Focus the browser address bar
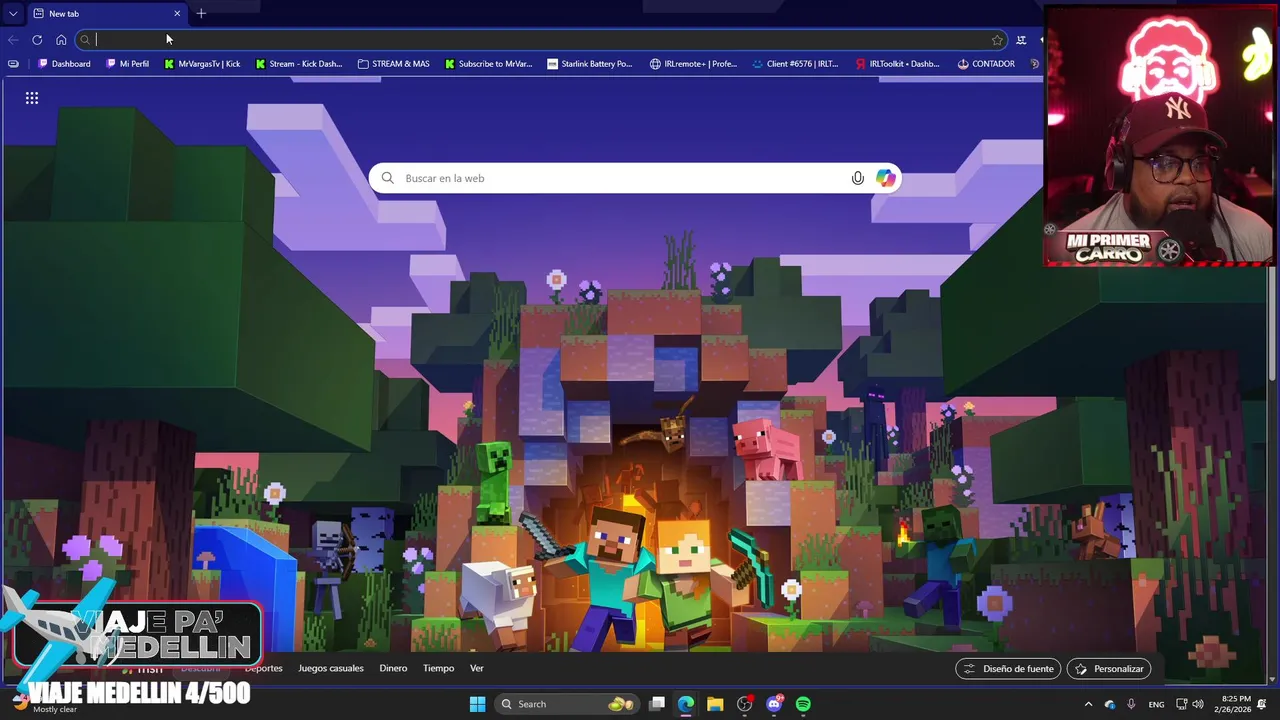Image resolution: width=1280 pixels, height=720 pixels. pos(540,40)
